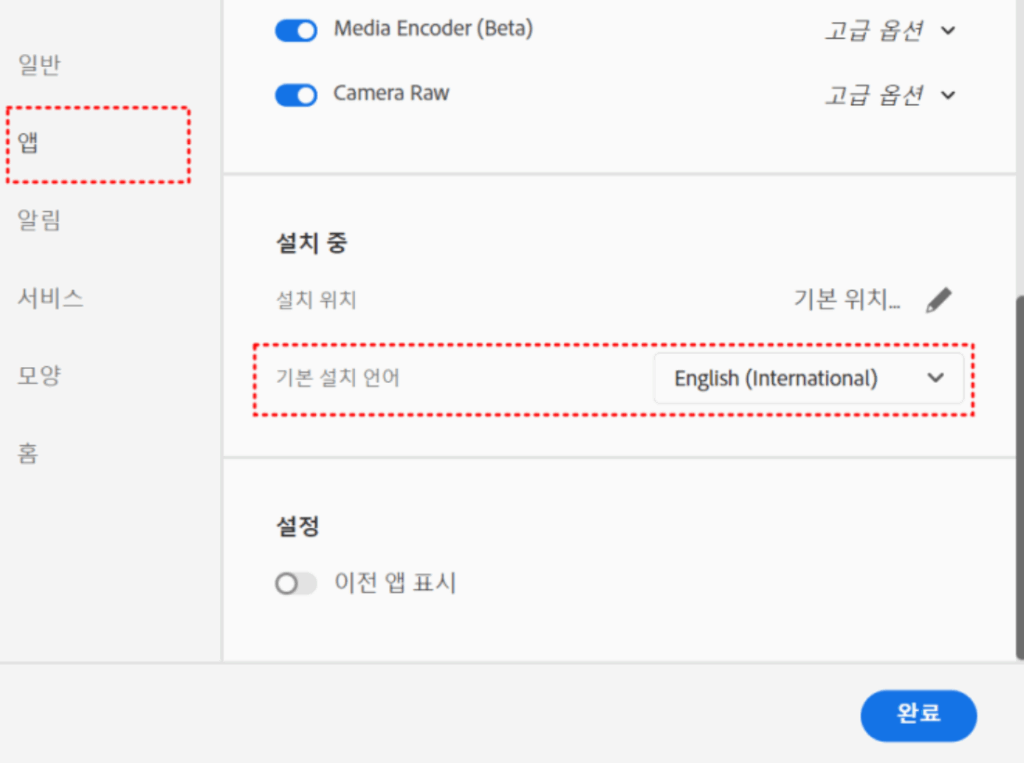
Task: Click the 기본 위치... install location text
Action: click(x=847, y=300)
